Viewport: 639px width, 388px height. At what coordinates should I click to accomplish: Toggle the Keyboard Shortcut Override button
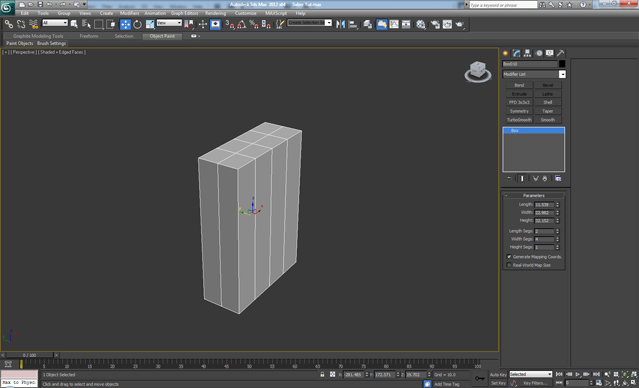215,24
